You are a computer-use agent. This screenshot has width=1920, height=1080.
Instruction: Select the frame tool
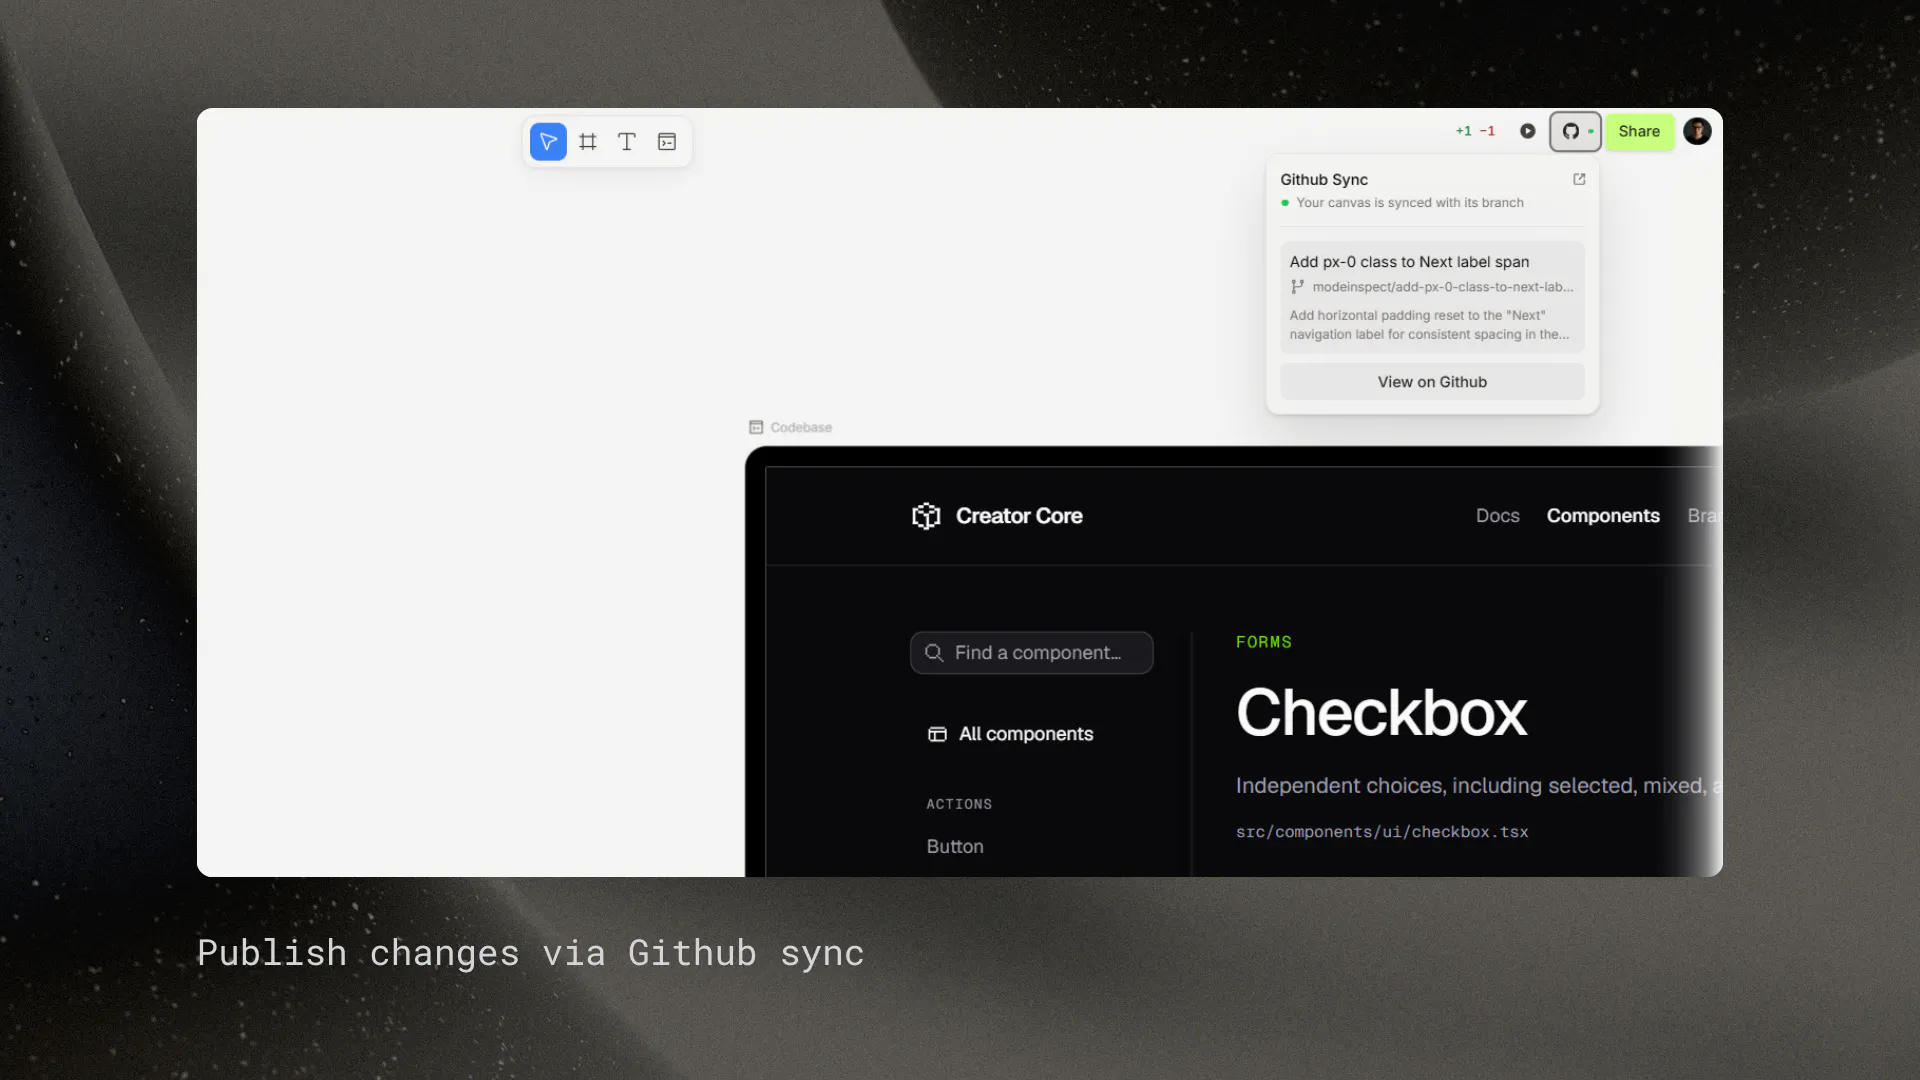[x=588, y=142]
